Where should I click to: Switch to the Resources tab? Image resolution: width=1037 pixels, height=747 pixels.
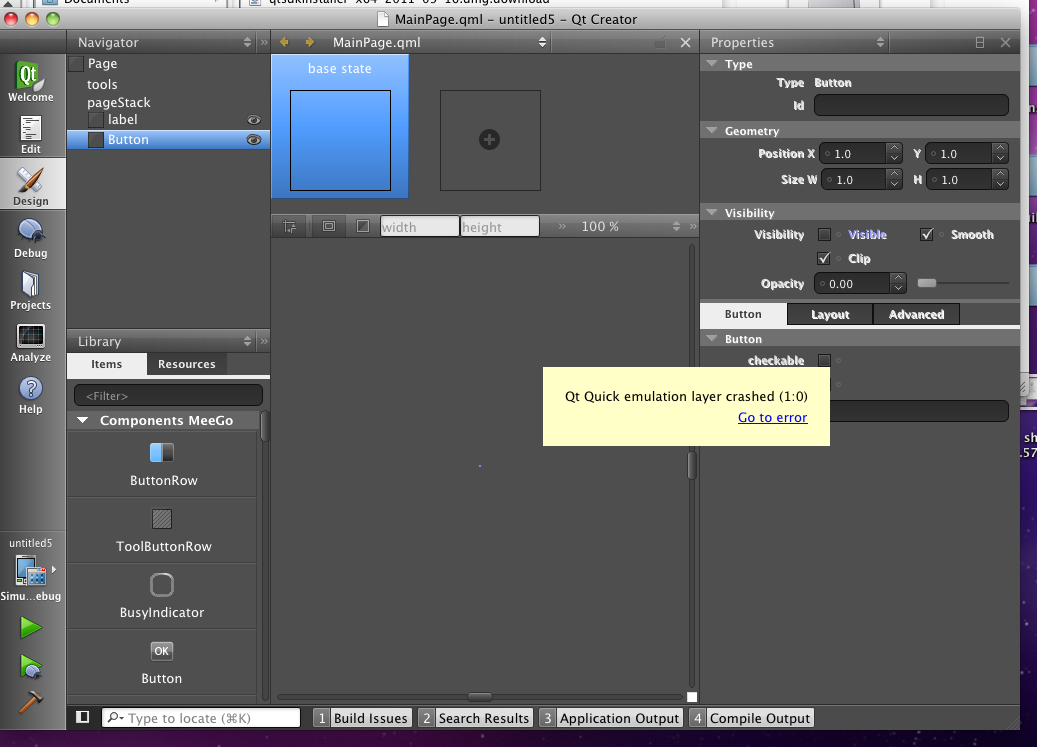tap(187, 364)
